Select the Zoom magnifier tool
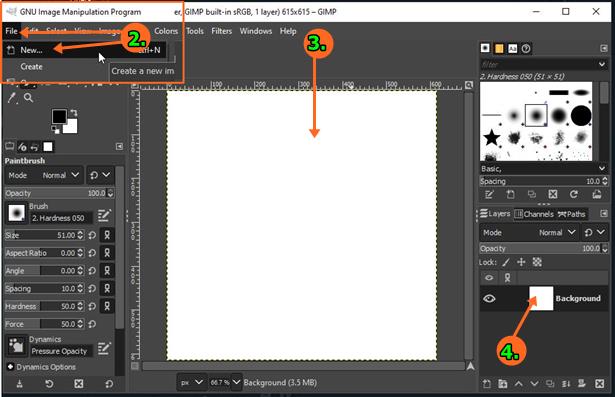Image resolution: width=615 pixels, height=397 pixels. click(28, 98)
